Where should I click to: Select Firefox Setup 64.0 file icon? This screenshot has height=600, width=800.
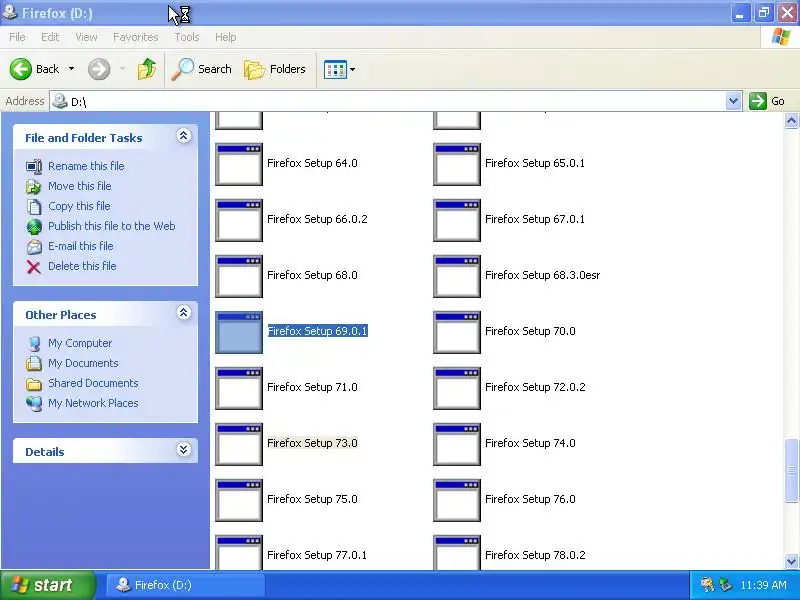(x=239, y=164)
